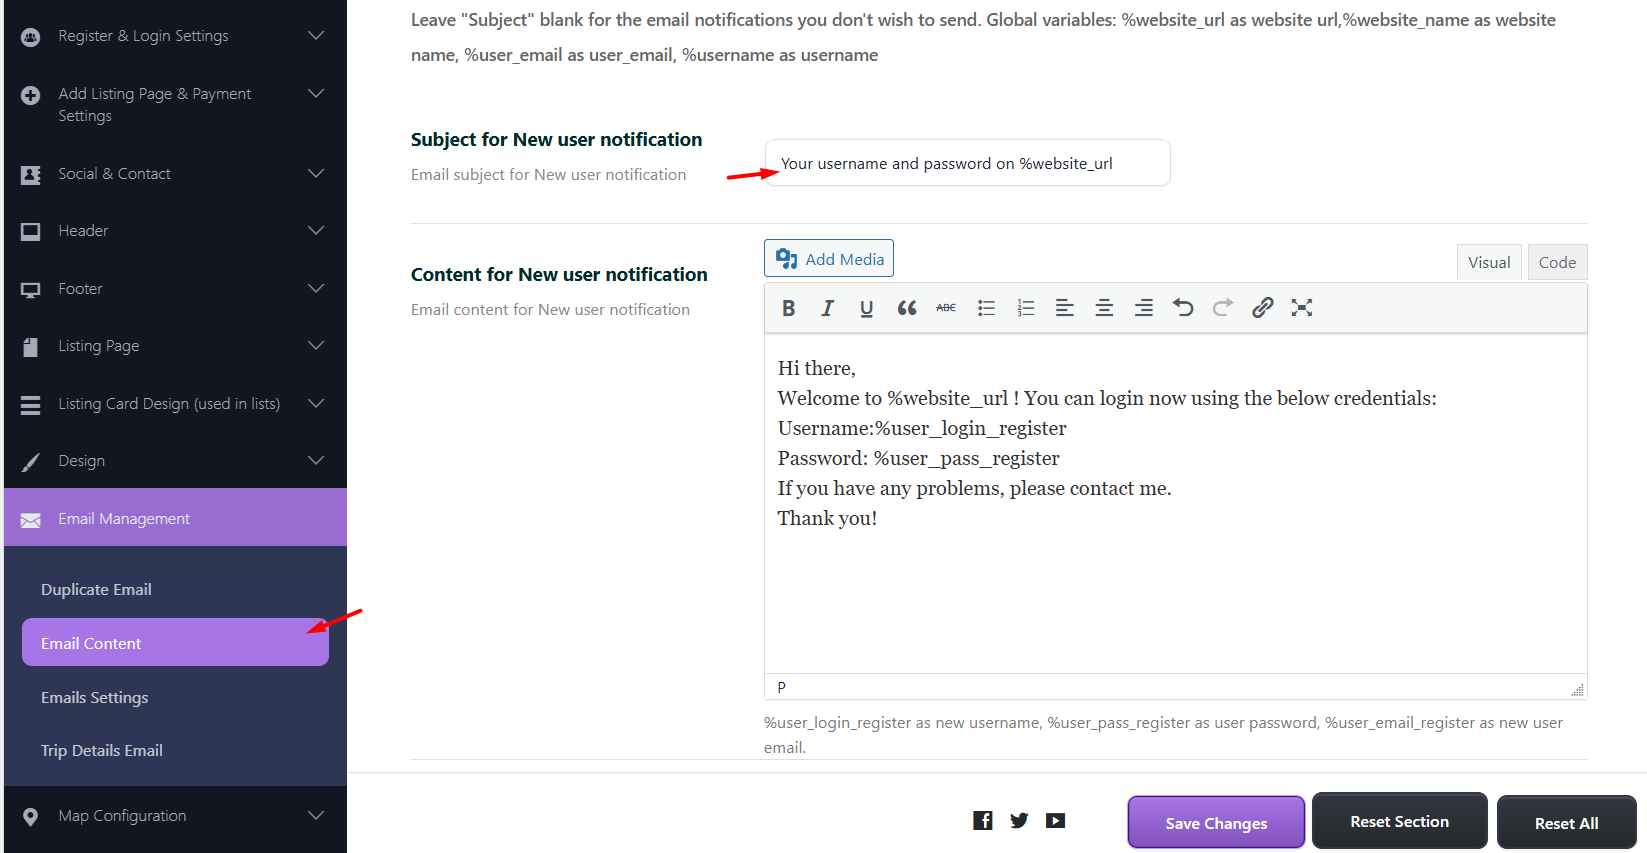The height and width of the screenshot is (853, 1647).
Task: Undo the last edit in the editor
Action: (x=1183, y=308)
